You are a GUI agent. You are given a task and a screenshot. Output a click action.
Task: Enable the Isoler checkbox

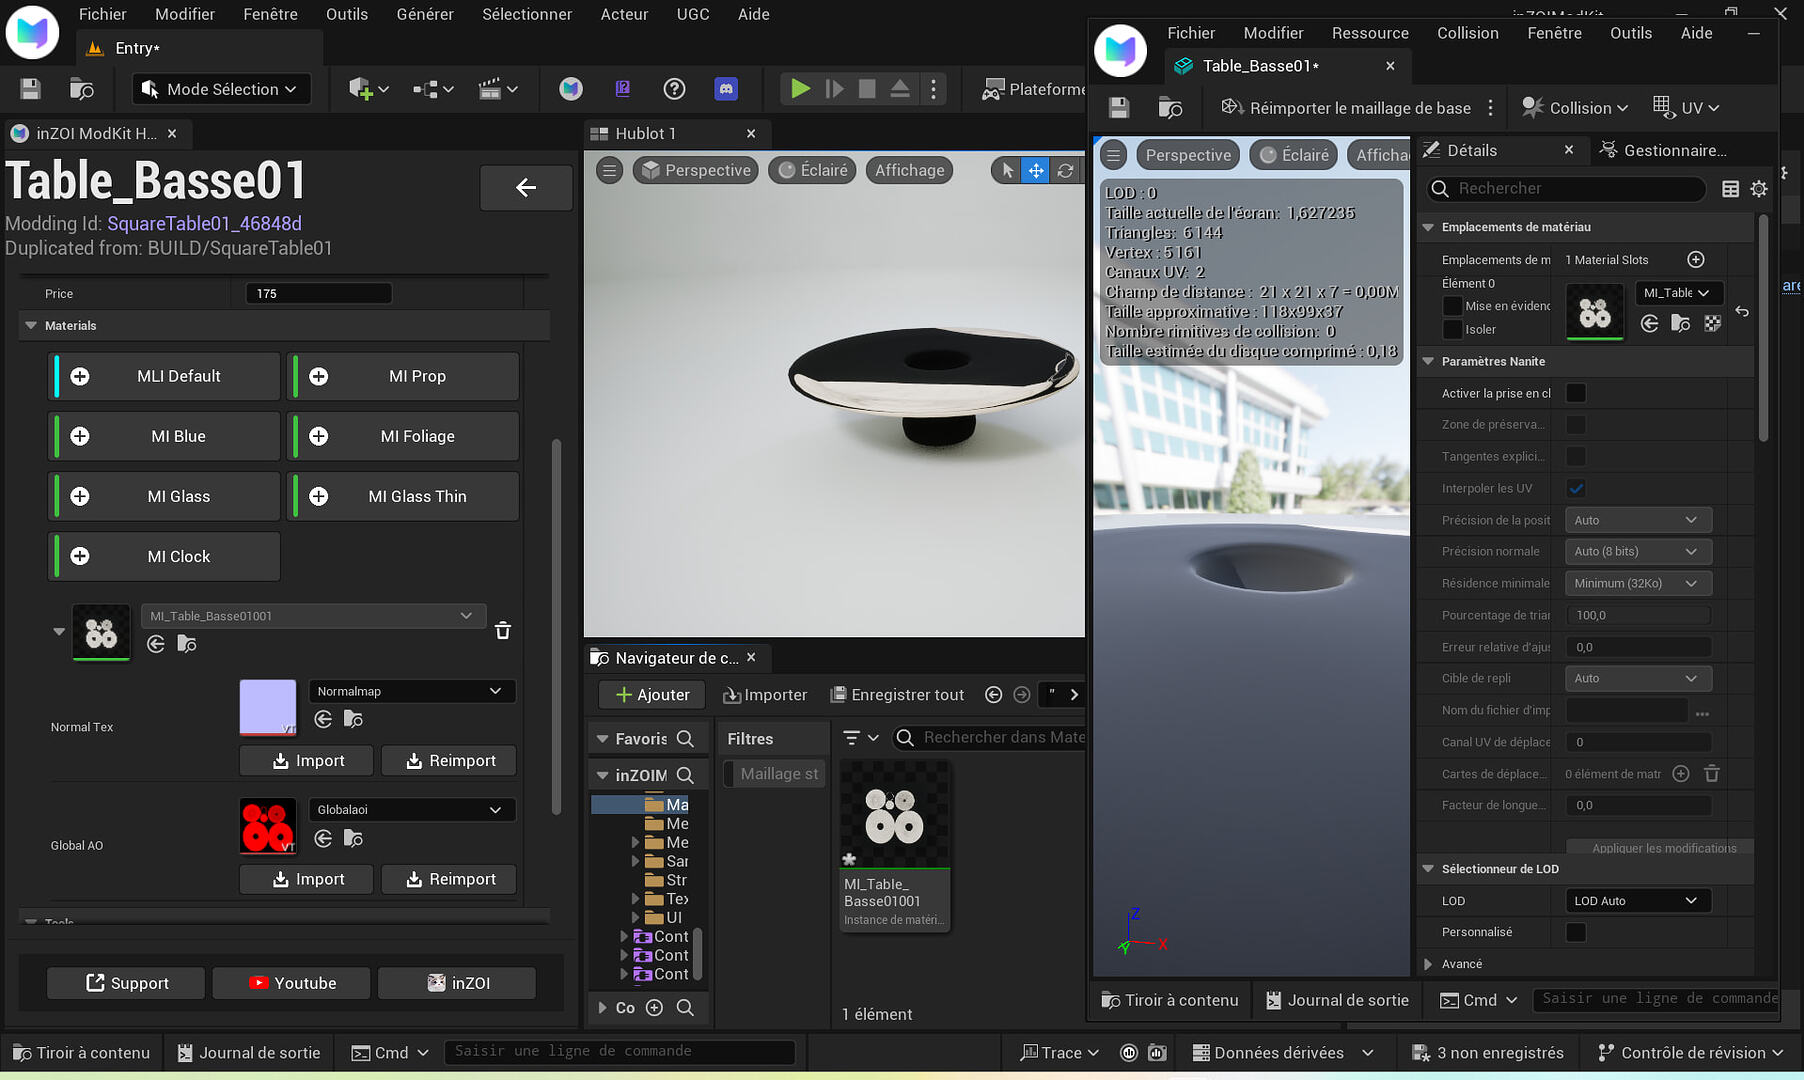coord(1453,330)
